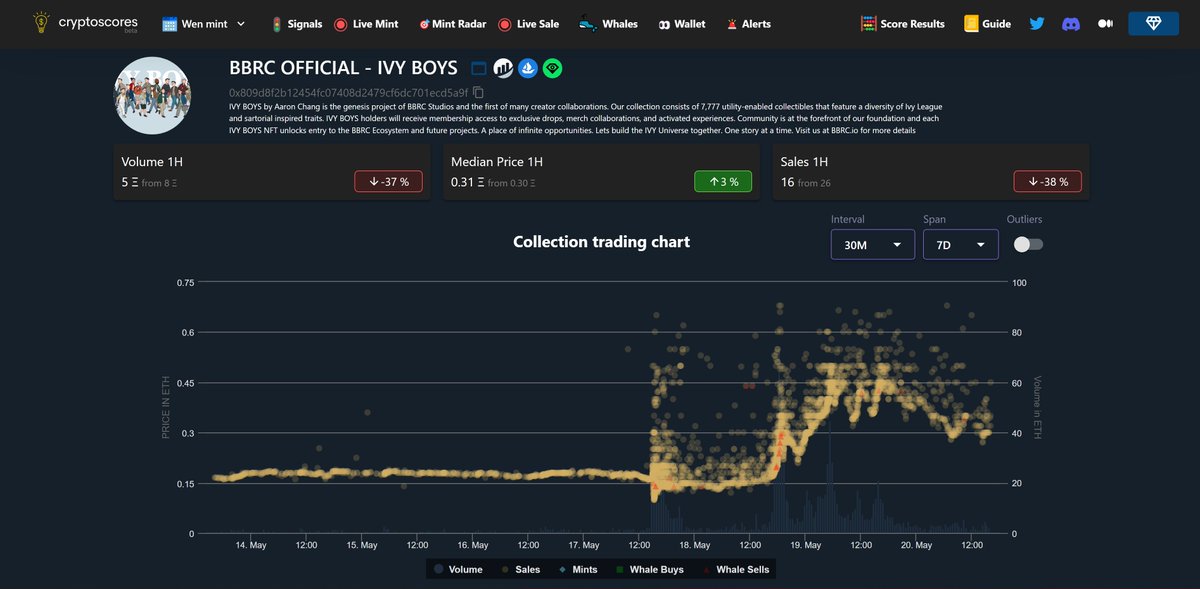Open the Signals page
Screen dimensions: 1200x589
tap(299, 24)
